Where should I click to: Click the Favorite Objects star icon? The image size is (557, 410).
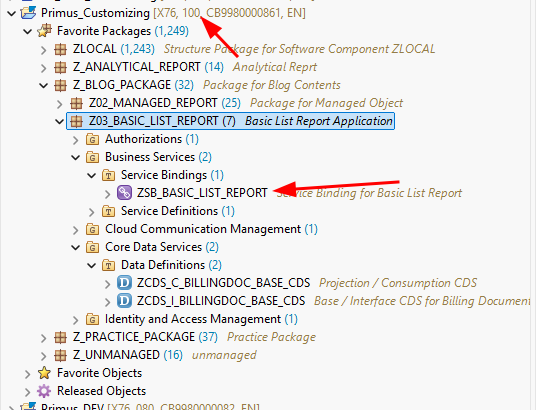coord(44,373)
